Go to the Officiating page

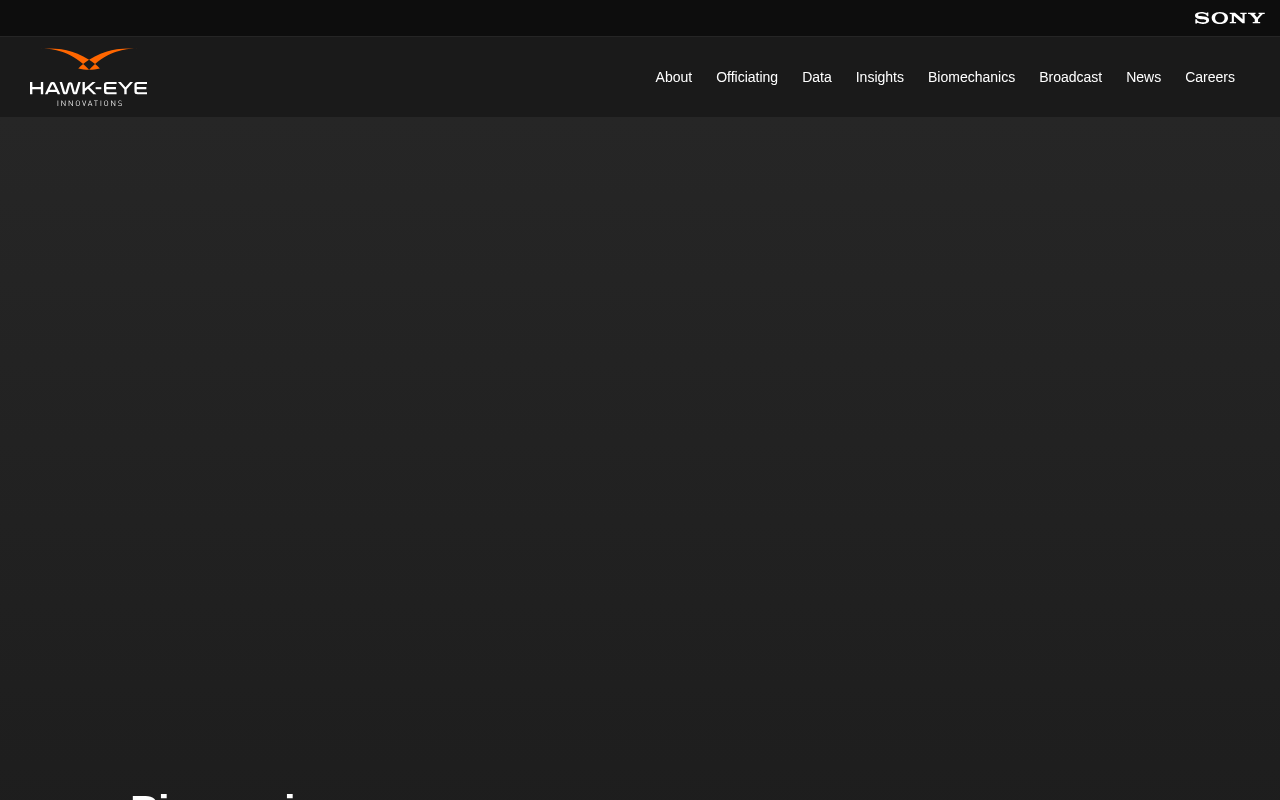coord(747,77)
